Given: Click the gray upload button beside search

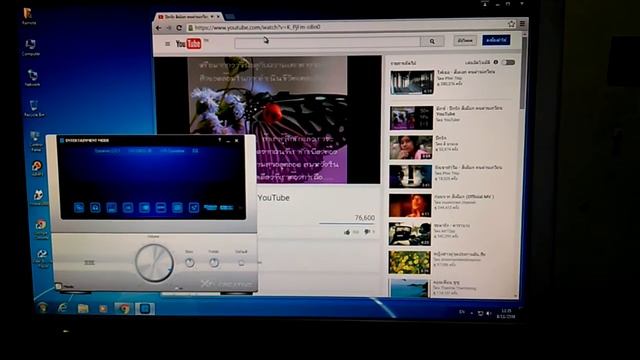Looking at the screenshot, I should tap(465, 40).
